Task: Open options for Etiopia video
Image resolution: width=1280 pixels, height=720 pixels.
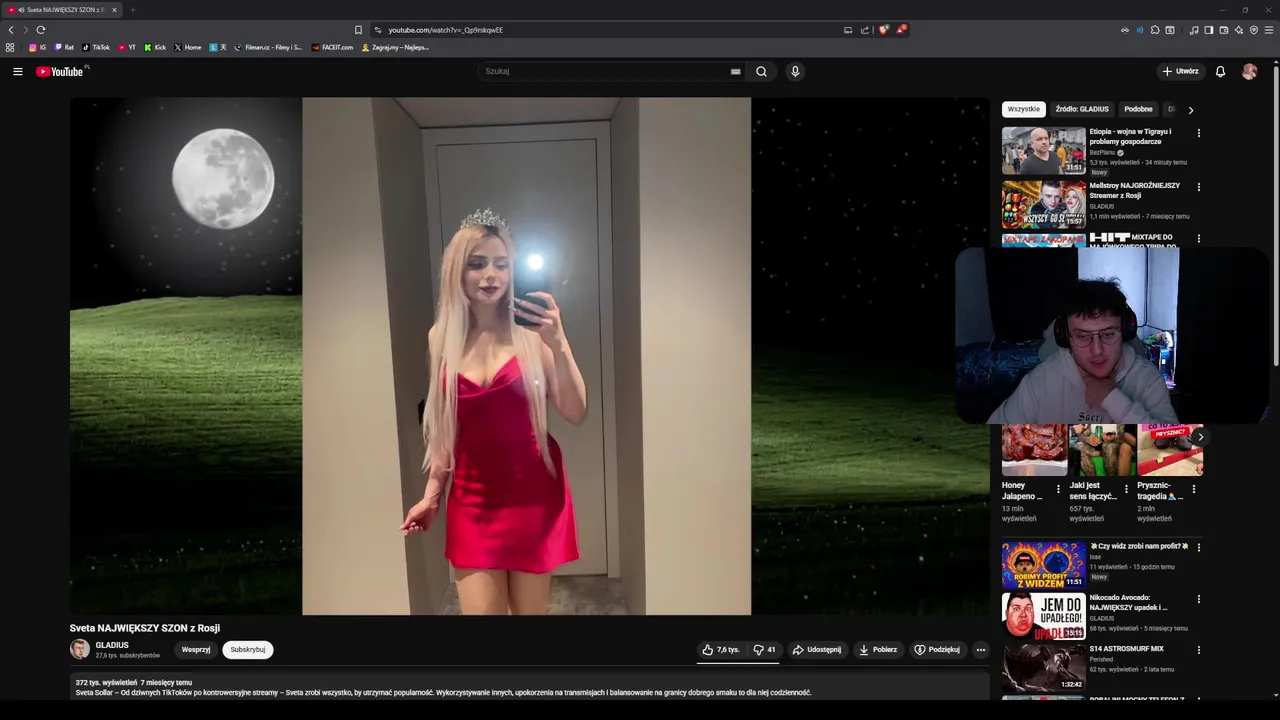Action: pos(1198,133)
